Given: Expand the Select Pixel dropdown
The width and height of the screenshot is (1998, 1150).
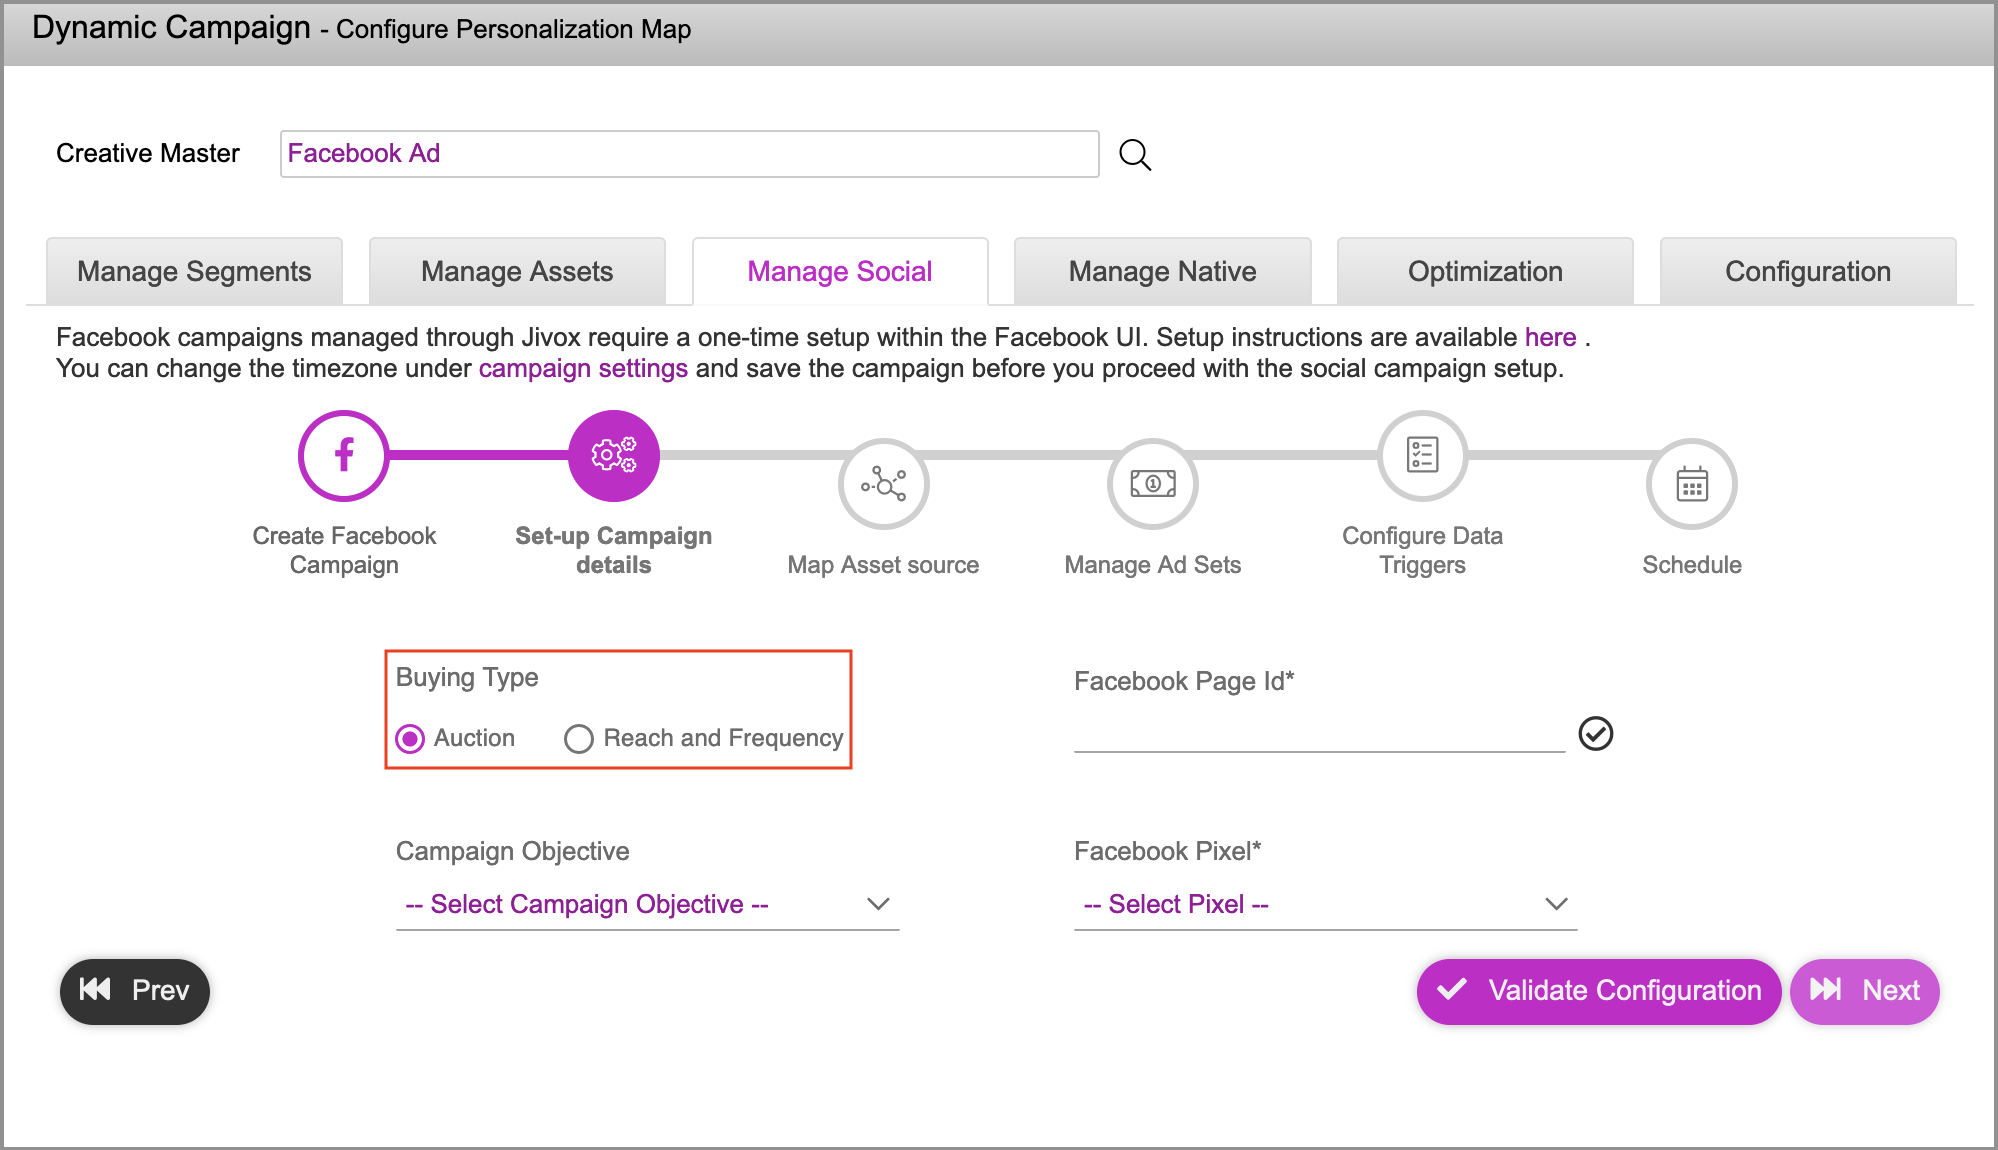Looking at the screenshot, I should tap(1326, 904).
